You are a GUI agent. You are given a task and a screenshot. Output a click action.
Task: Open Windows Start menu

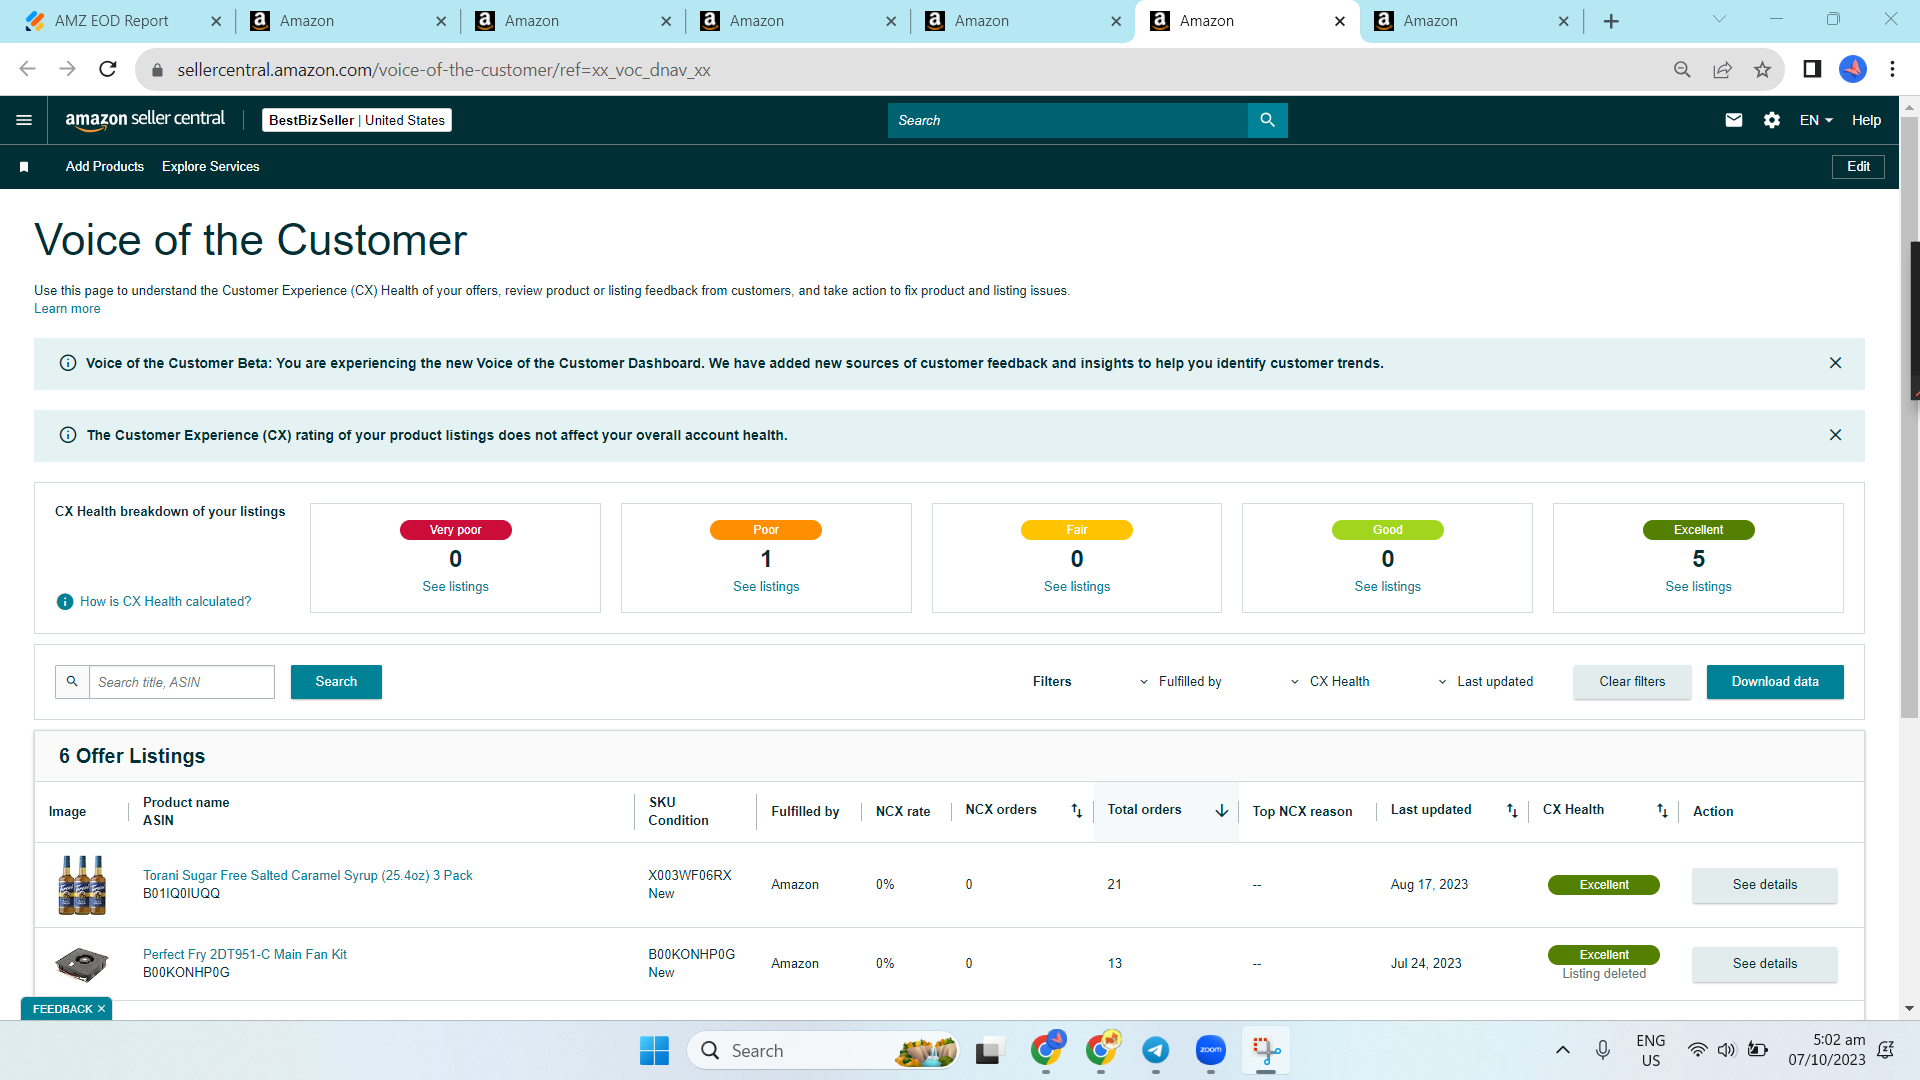pos(654,1050)
